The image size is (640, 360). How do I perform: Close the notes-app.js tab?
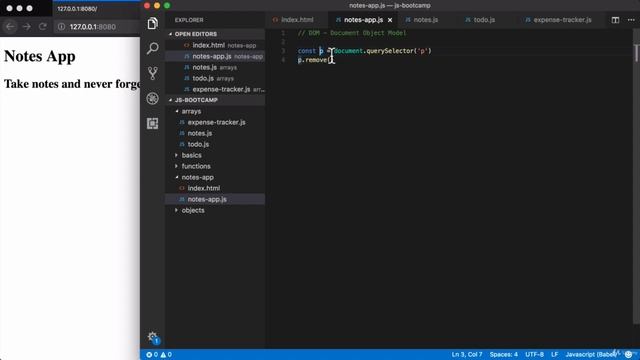pos(390,20)
